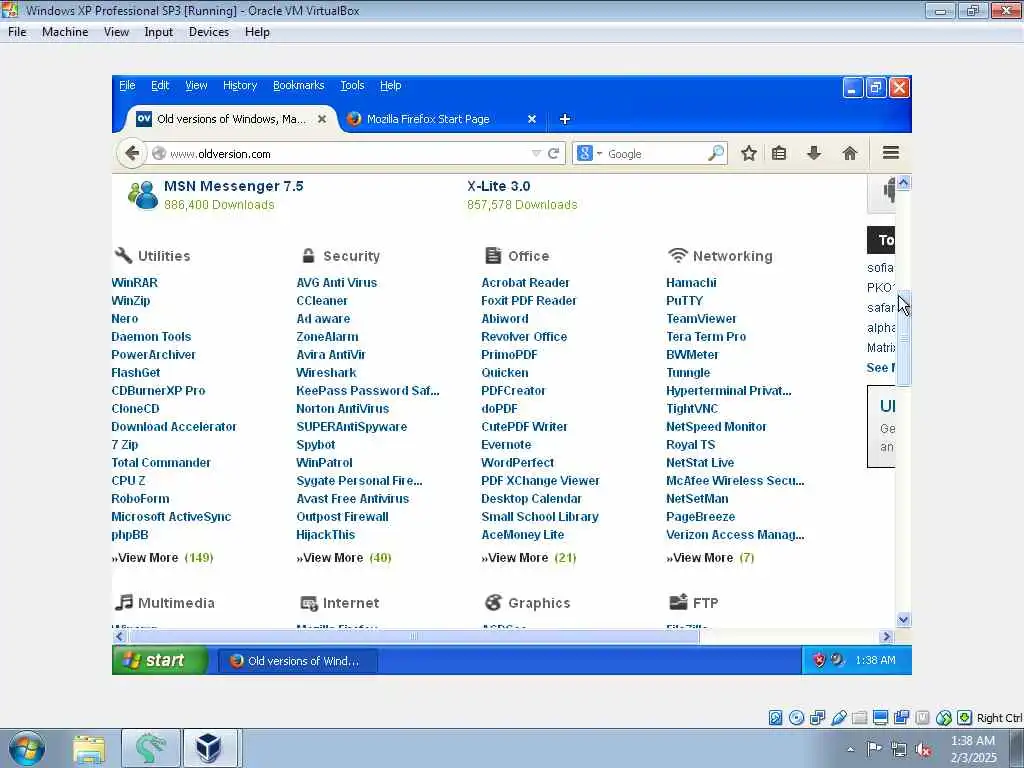Open the TeamViewer link under Networking

click(x=701, y=319)
